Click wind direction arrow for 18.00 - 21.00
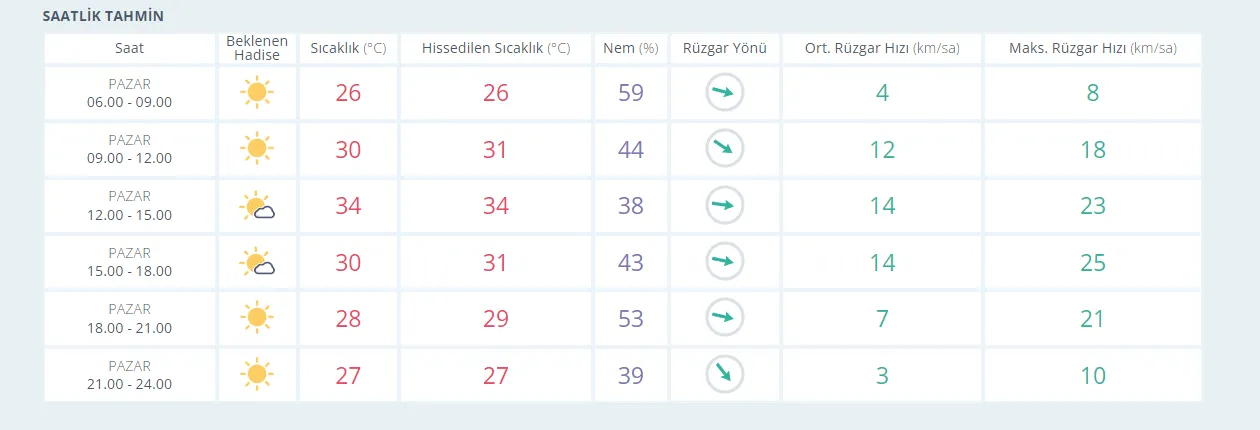The image size is (1260, 430). 725,319
